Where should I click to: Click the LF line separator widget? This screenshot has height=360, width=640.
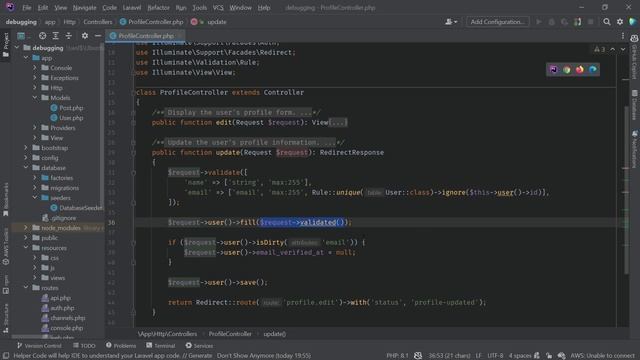[x=478, y=356]
